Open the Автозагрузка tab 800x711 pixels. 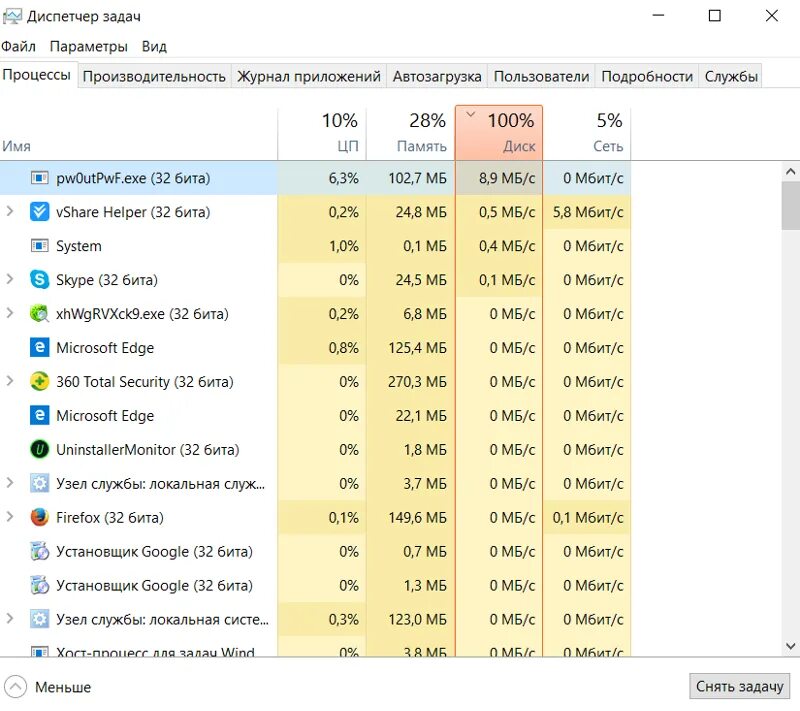[437, 76]
